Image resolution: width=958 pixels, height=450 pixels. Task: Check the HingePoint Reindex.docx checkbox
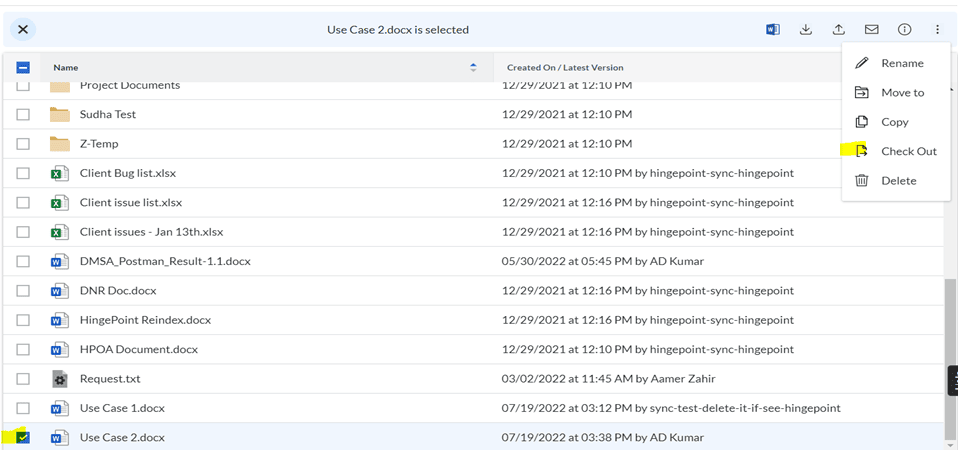tap(23, 320)
